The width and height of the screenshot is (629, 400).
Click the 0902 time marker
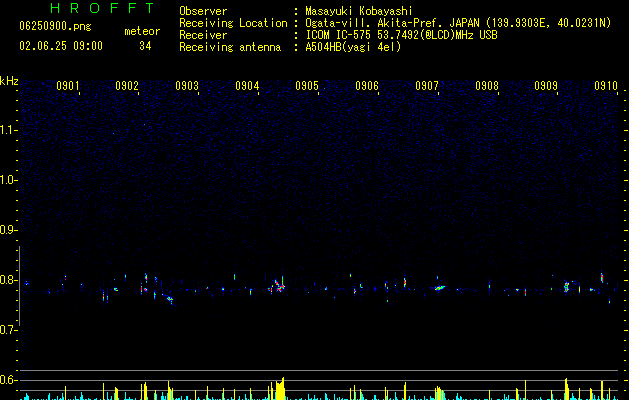127,86
